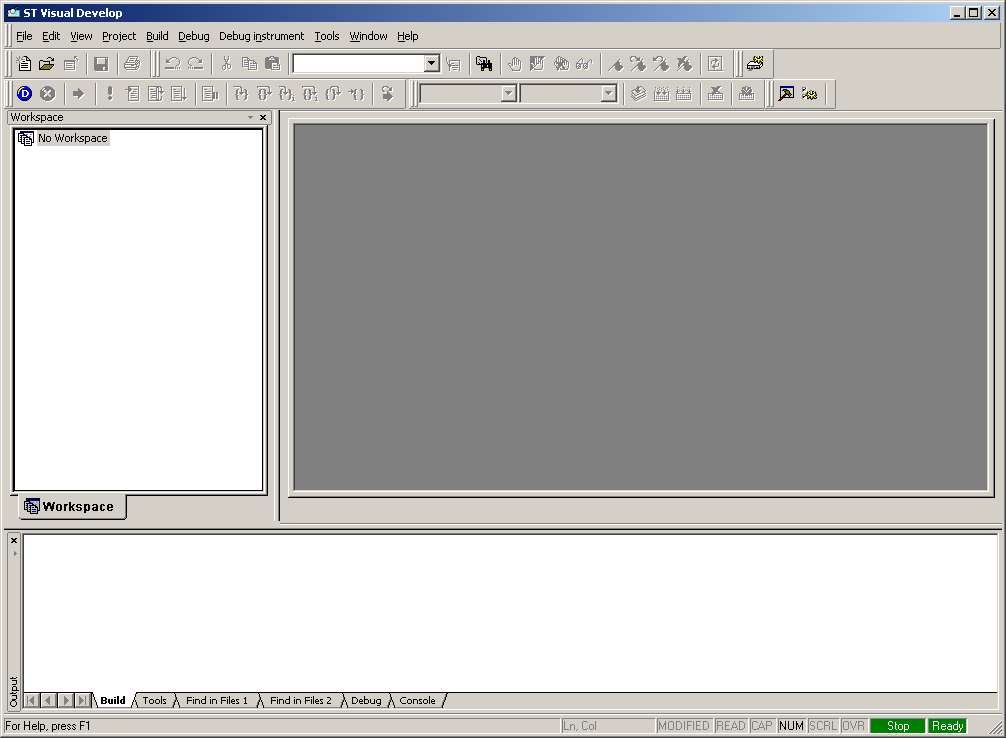Click the Undo arrow icon
The width and height of the screenshot is (1006, 738).
click(173, 64)
